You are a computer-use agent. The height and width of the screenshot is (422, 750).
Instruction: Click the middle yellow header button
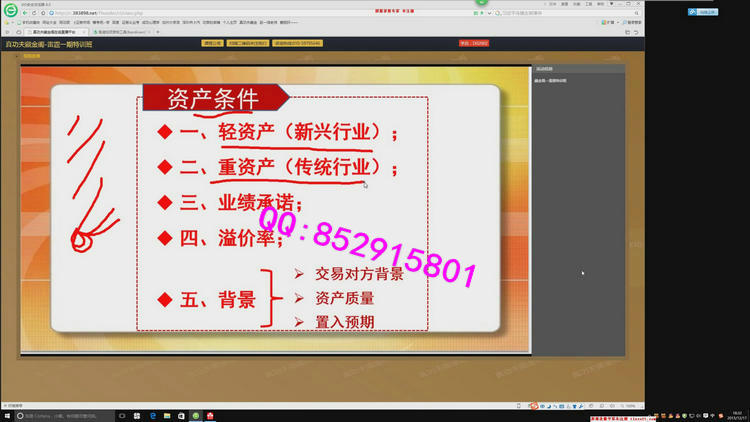click(x=247, y=44)
